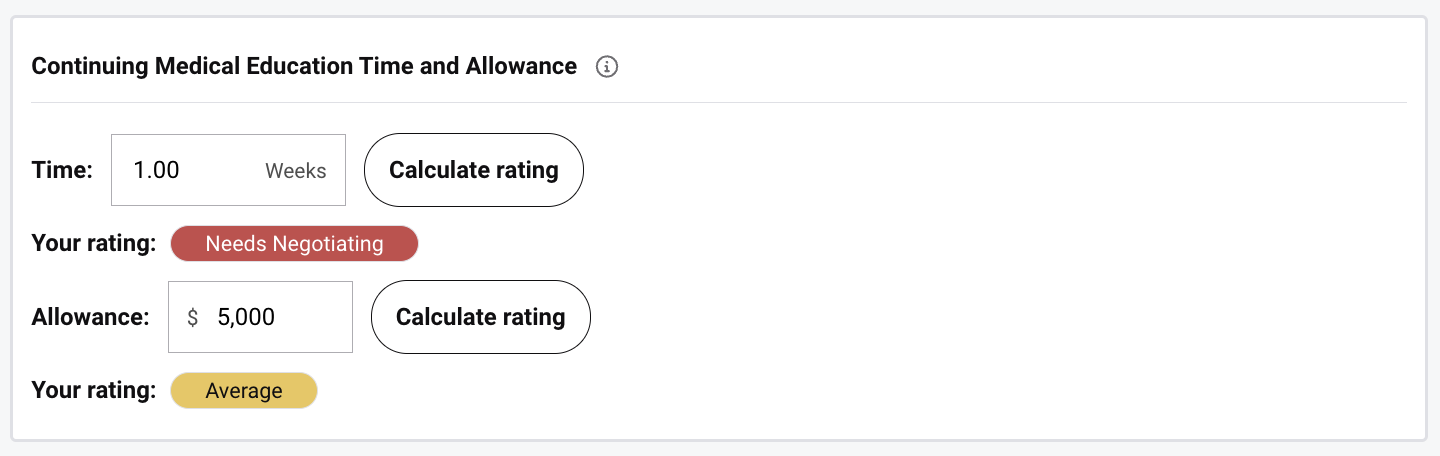Click the dollar sign in the Allowance field

click(193, 317)
